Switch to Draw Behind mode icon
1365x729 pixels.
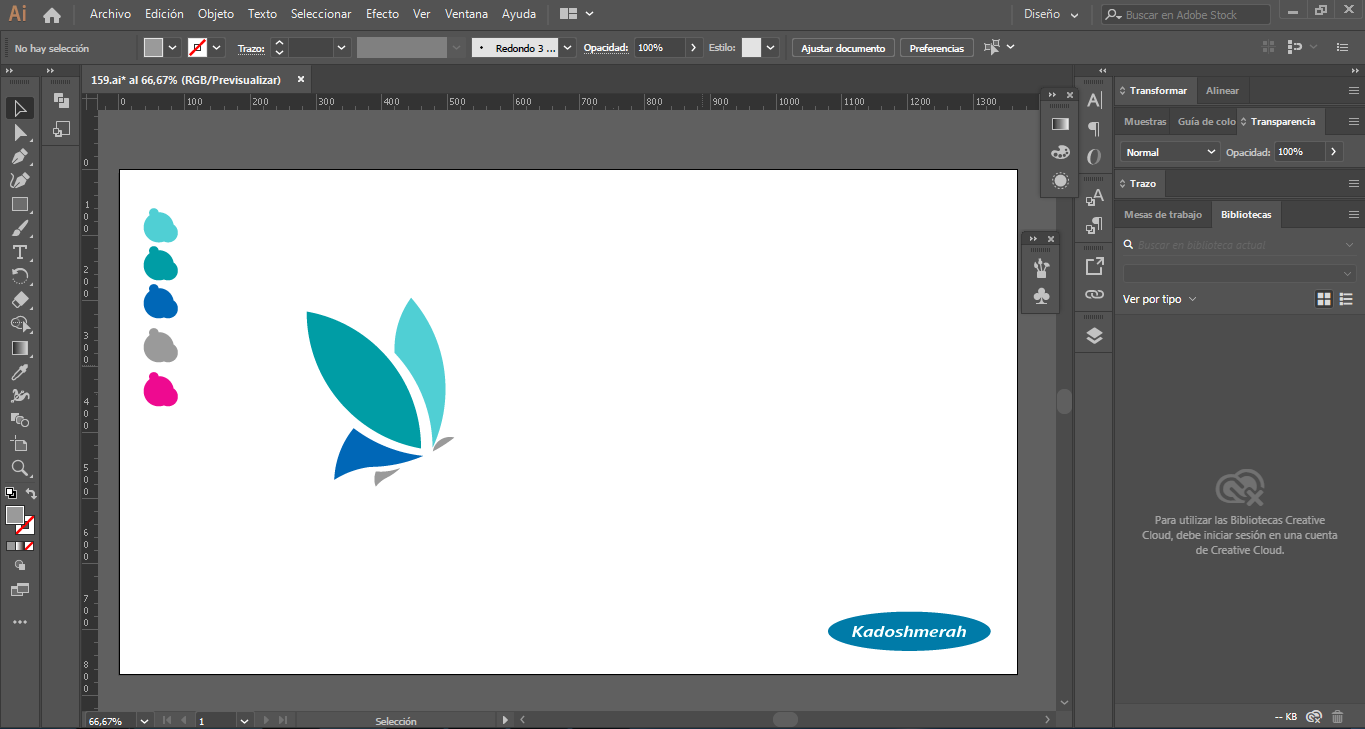[x=20, y=566]
